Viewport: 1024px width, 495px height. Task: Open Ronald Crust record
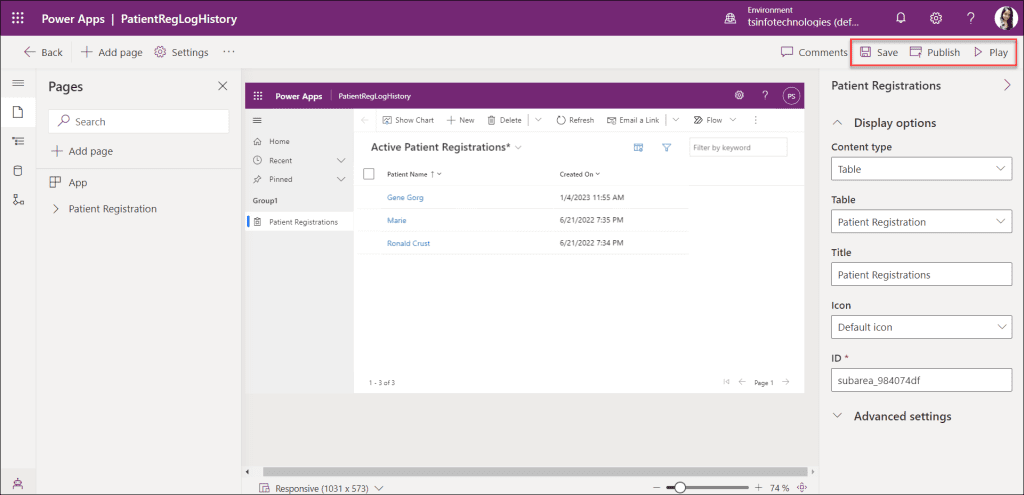[408, 243]
